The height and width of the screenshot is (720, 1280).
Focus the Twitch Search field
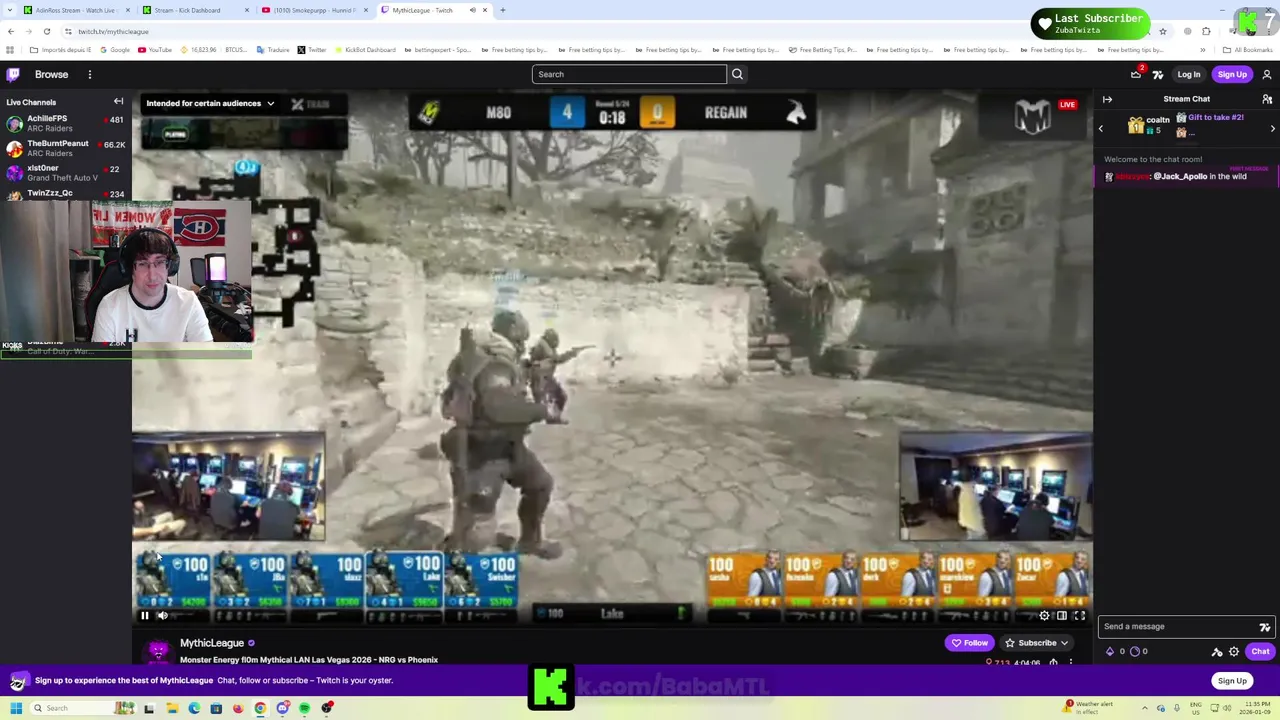coord(629,74)
